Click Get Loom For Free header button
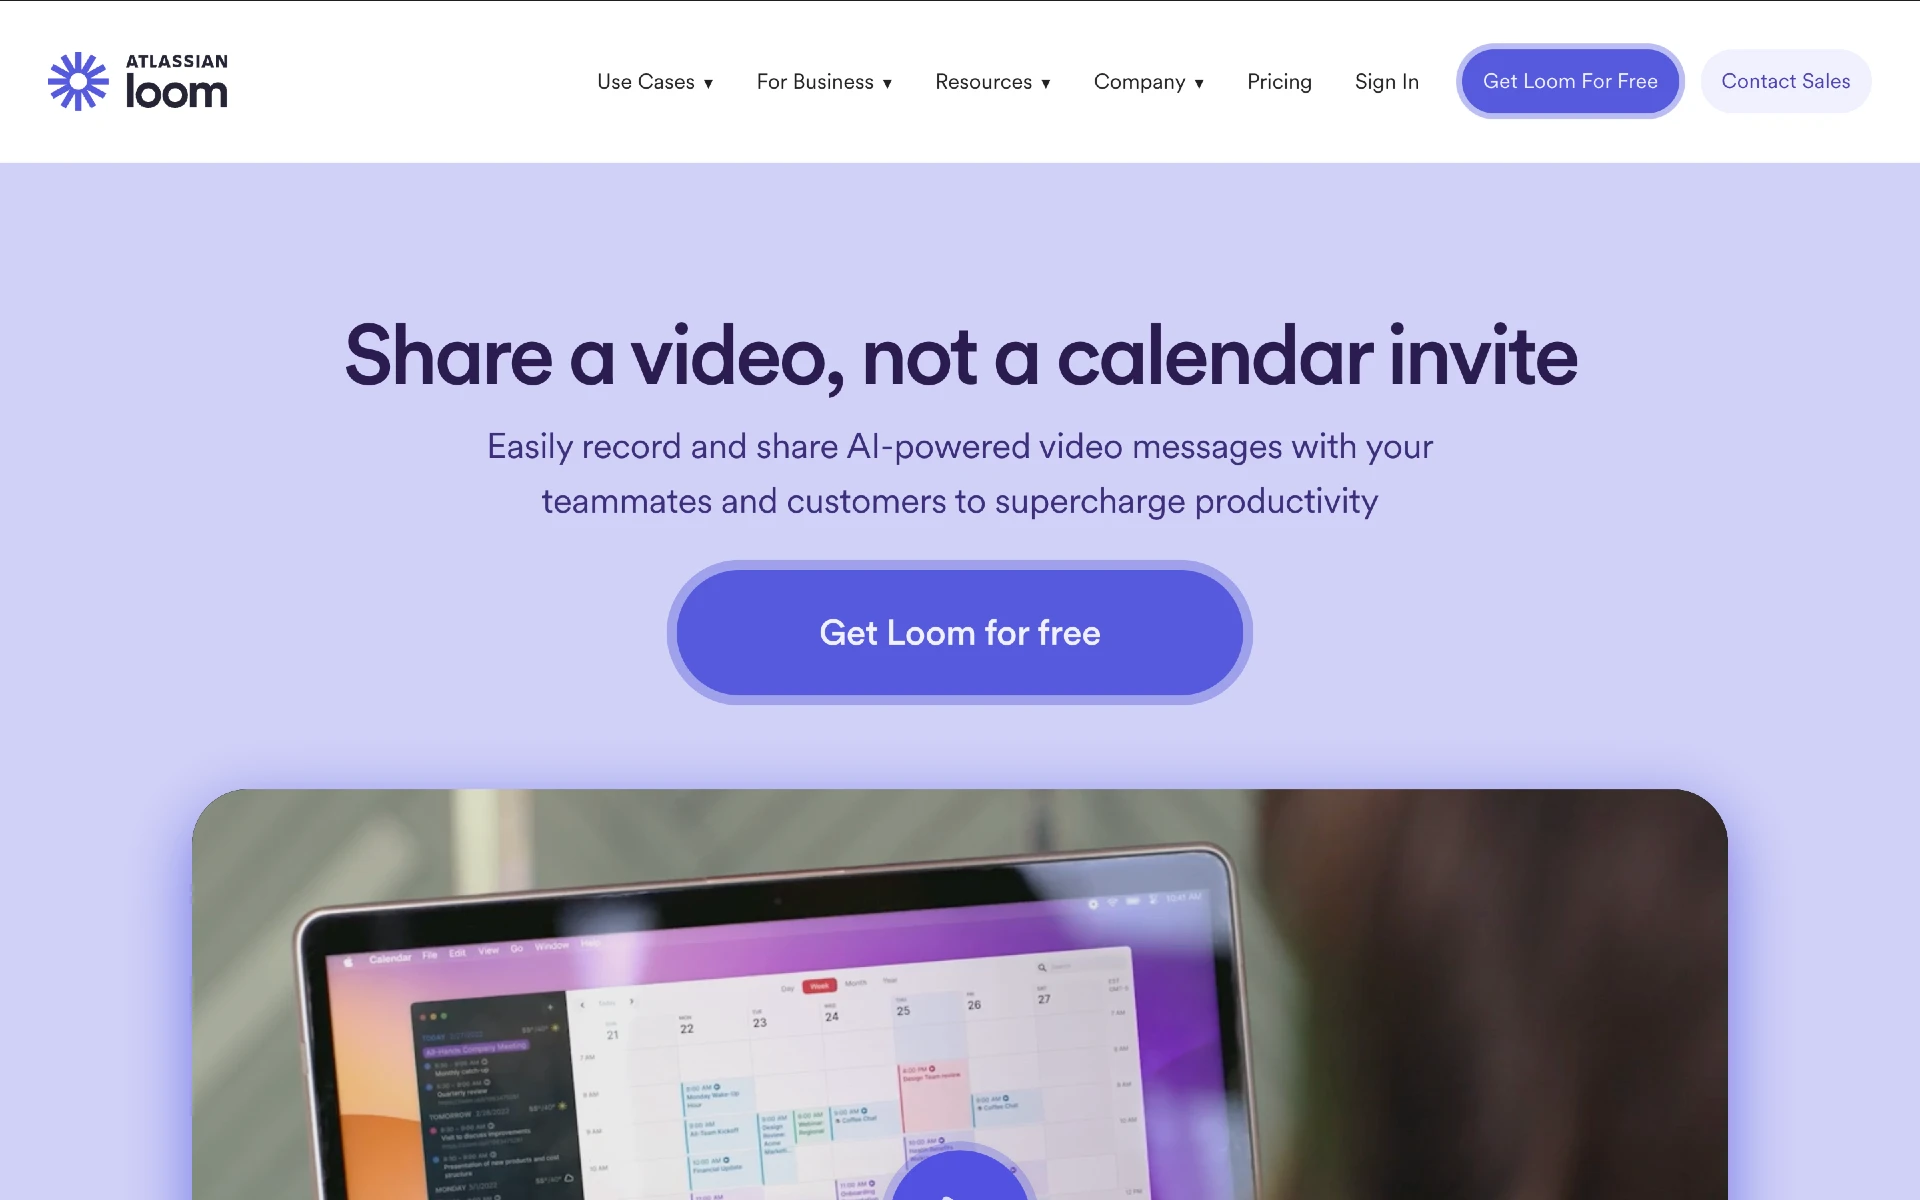The height and width of the screenshot is (1200, 1920). tap(1570, 82)
